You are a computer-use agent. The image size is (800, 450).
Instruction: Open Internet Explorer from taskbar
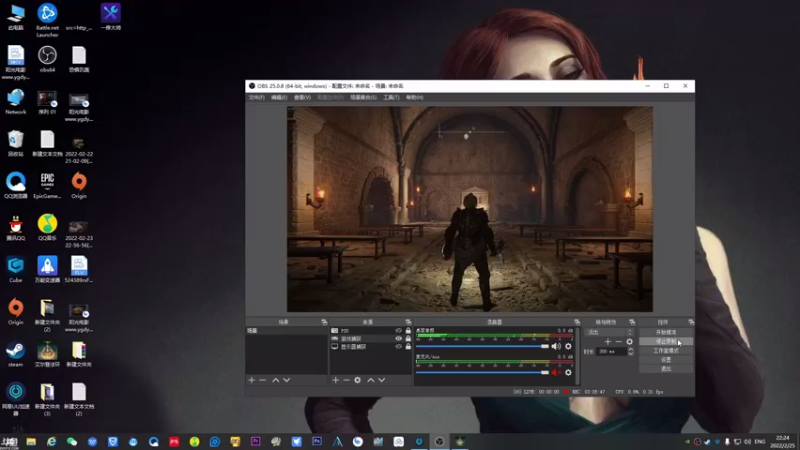click(52, 441)
